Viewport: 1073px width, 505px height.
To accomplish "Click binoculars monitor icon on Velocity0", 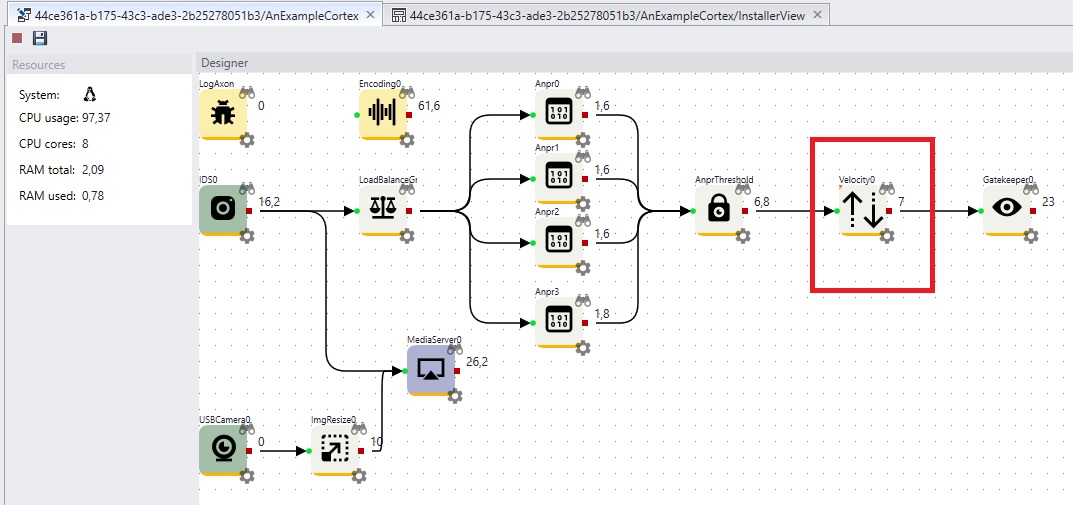I will [887, 187].
